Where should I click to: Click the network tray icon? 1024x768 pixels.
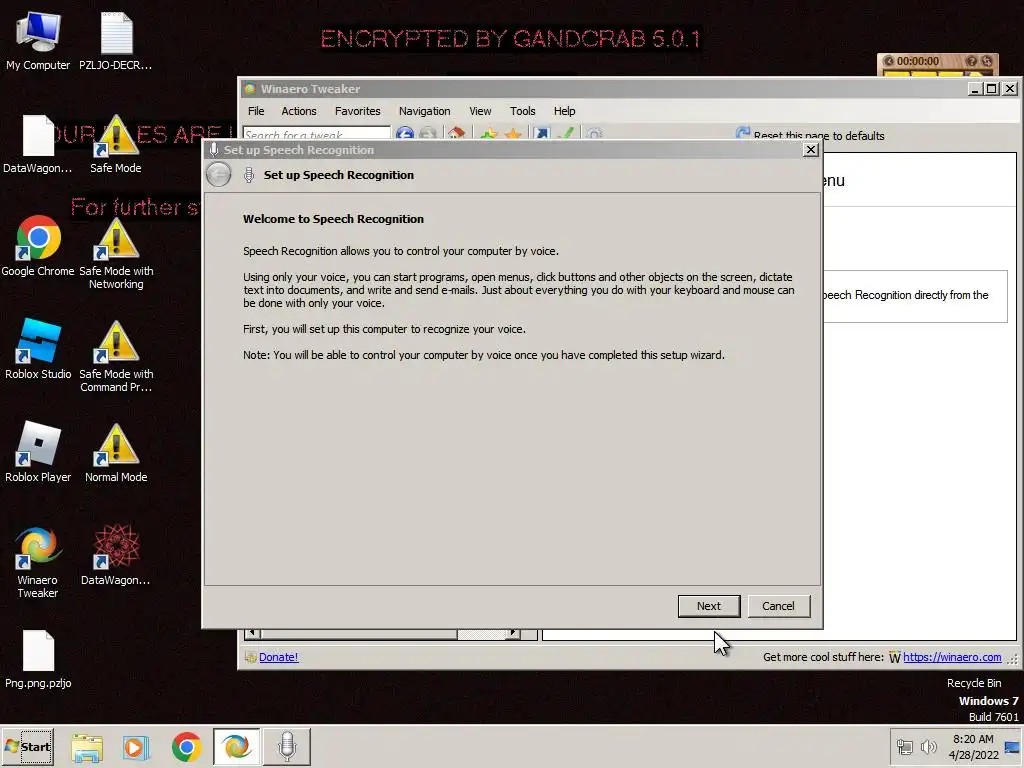click(904, 747)
